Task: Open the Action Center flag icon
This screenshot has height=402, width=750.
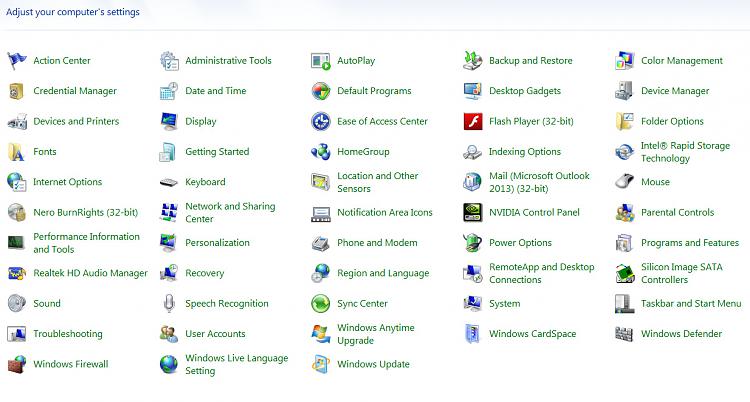Action: pos(17,61)
